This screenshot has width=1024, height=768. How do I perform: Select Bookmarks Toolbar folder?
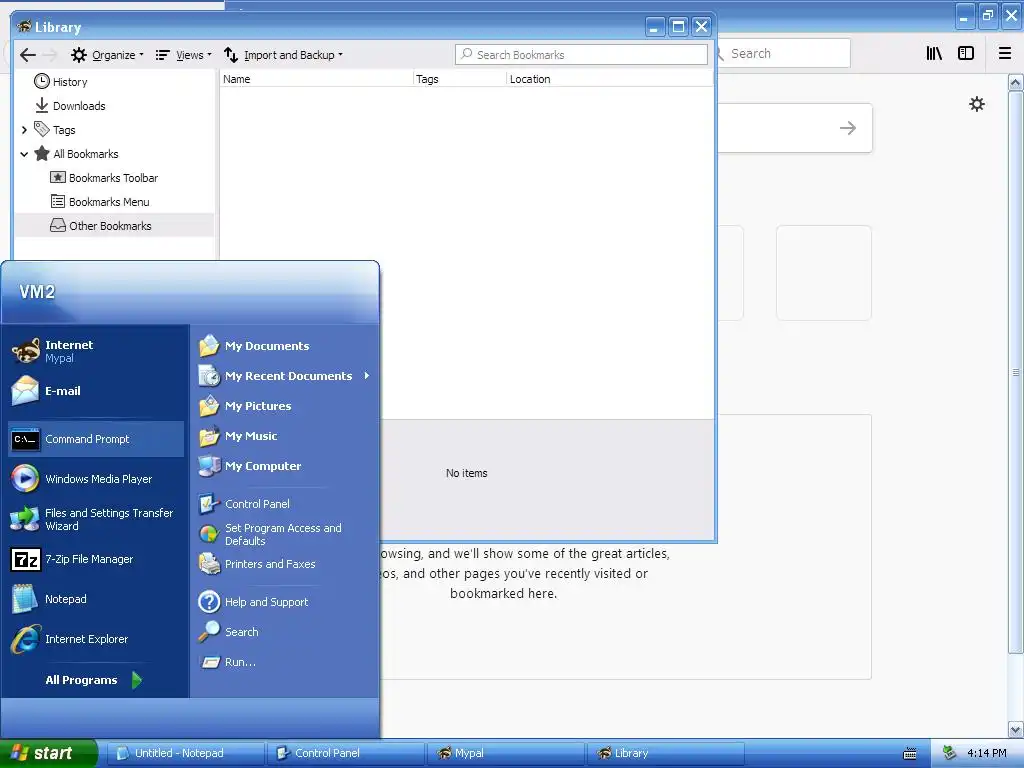coord(104,178)
